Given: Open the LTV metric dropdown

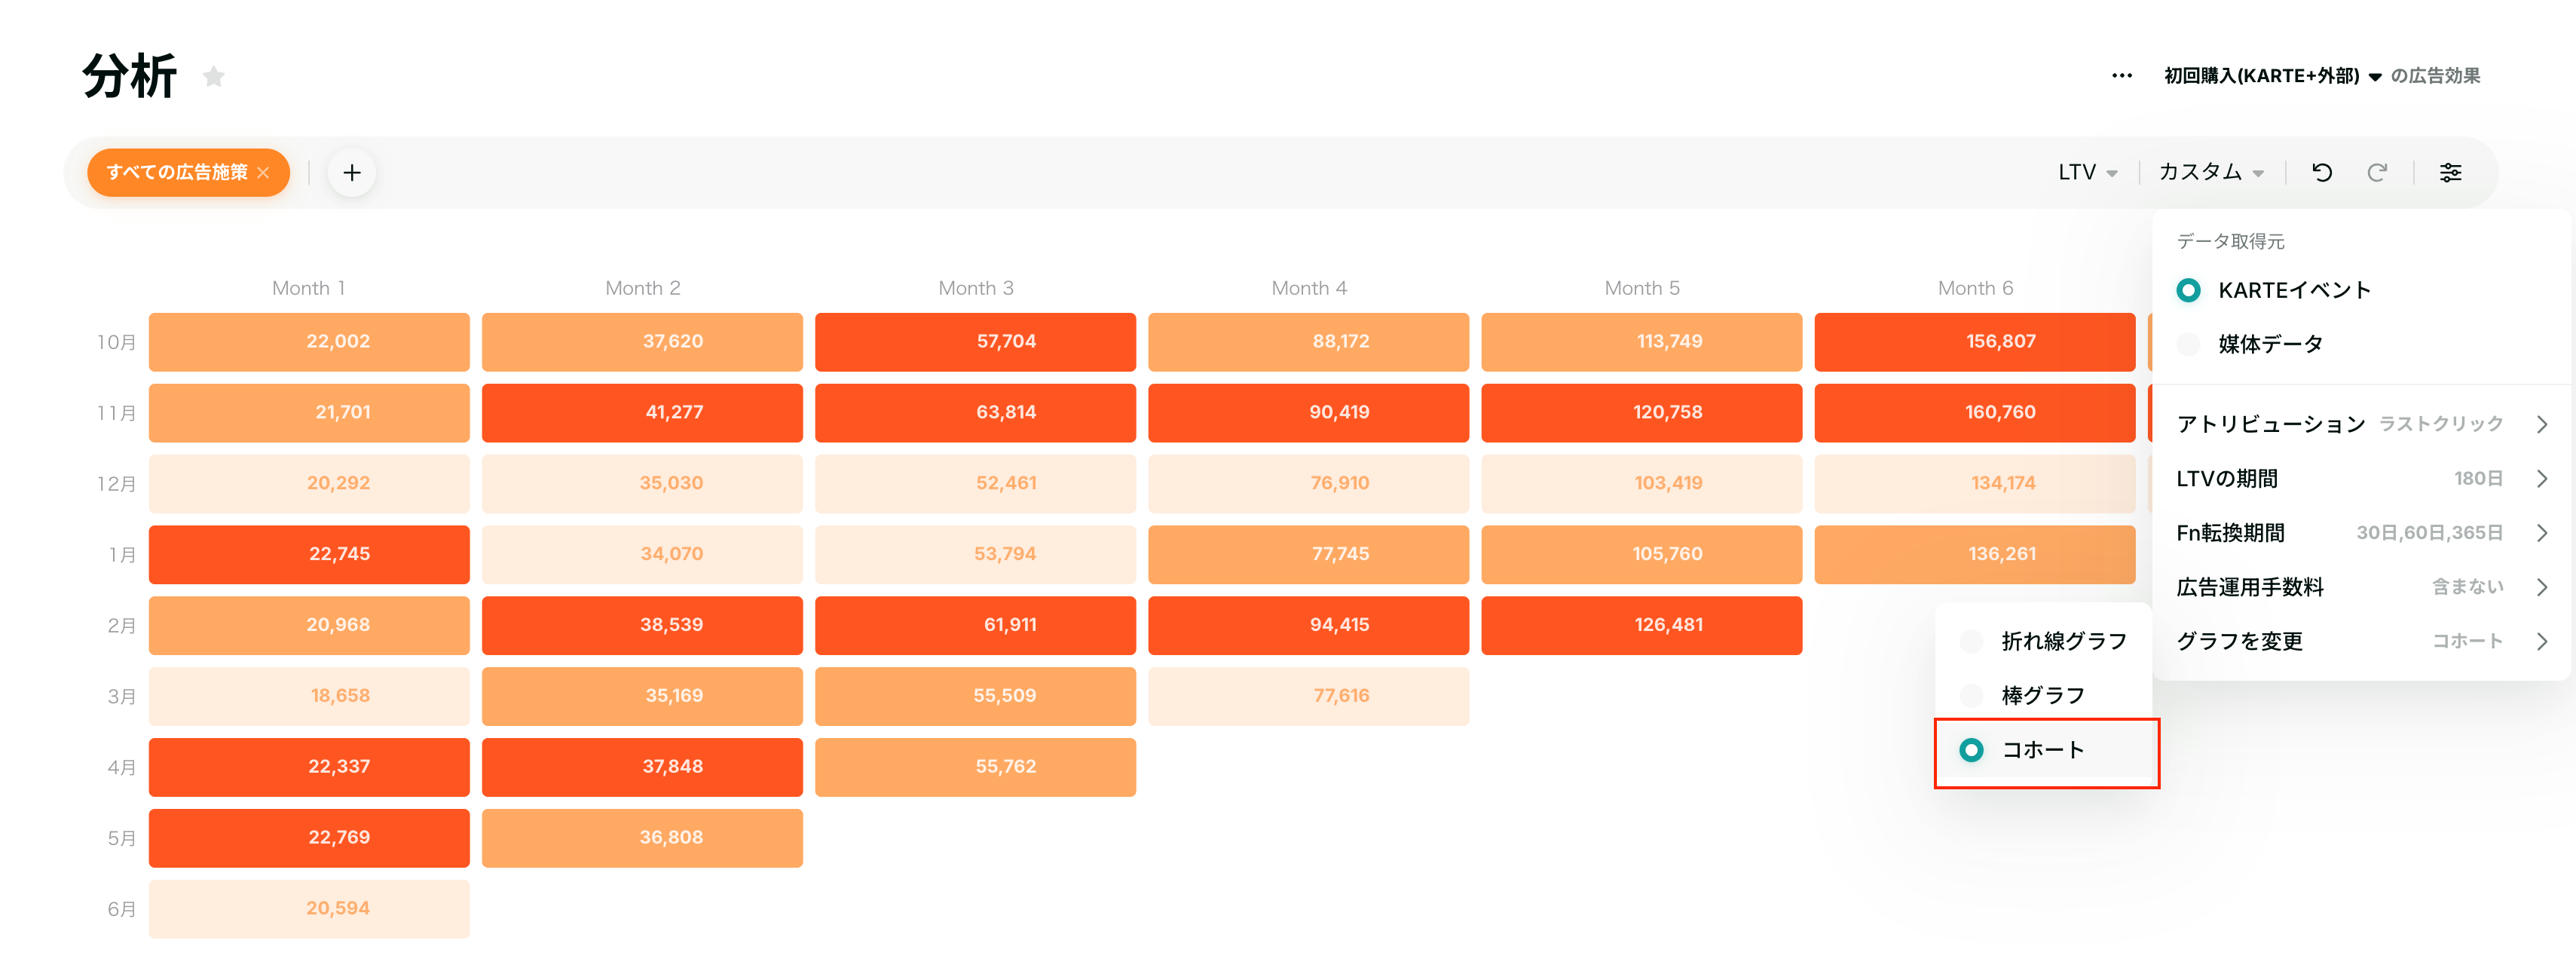Looking at the screenshot, I should click(x=2088, y=173).
